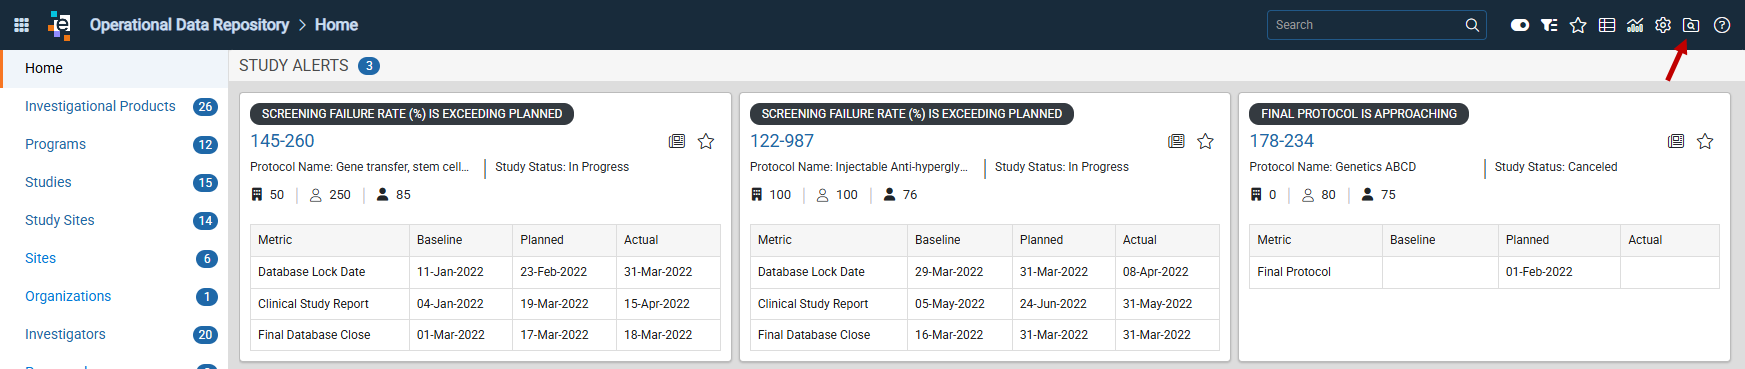Click the 05-May-2022 baseline date cell
1745x369 pixels.
point(960,304)
